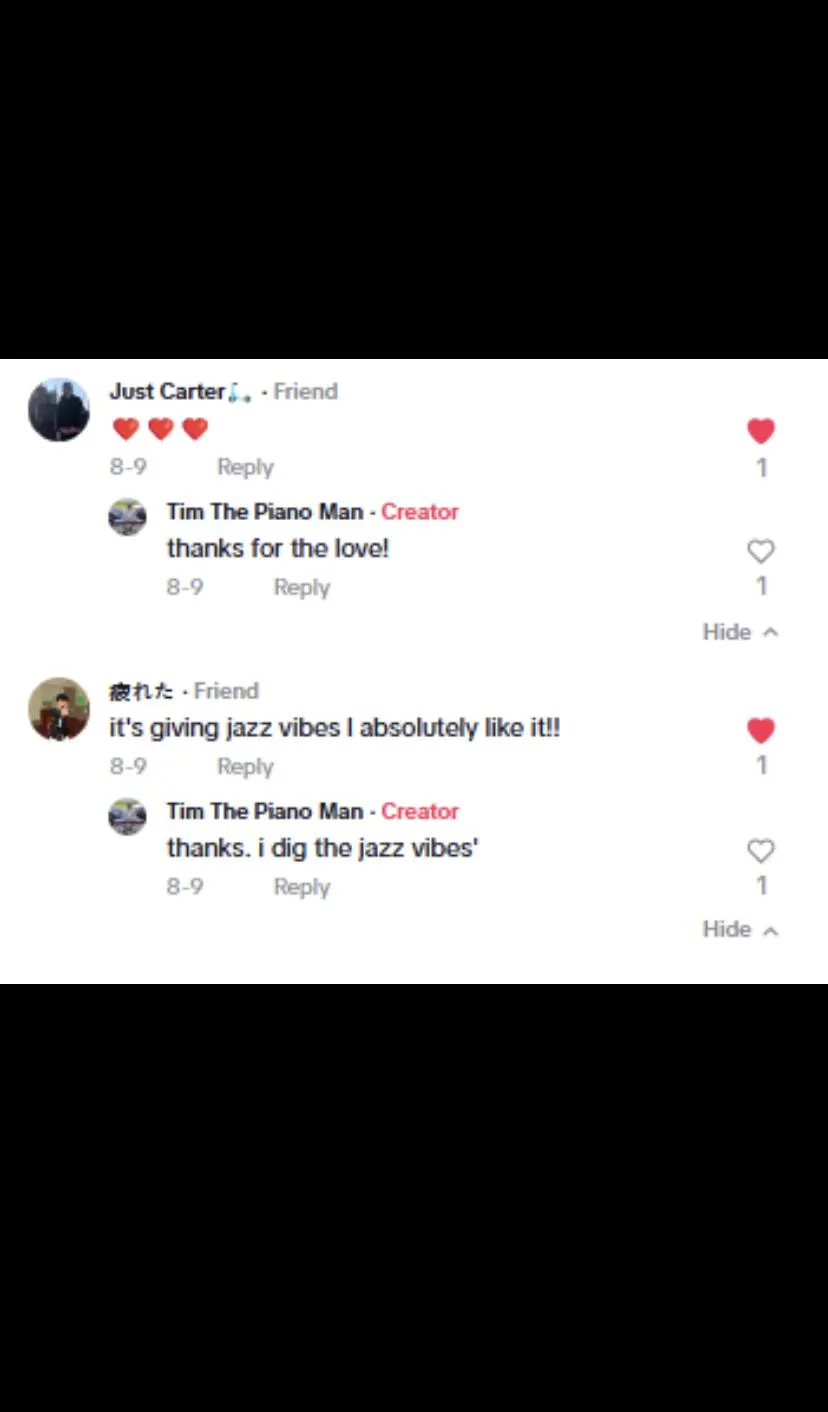Open the 疲れた username link
This screenshot has width=828, height=1412.
point(141,691)
